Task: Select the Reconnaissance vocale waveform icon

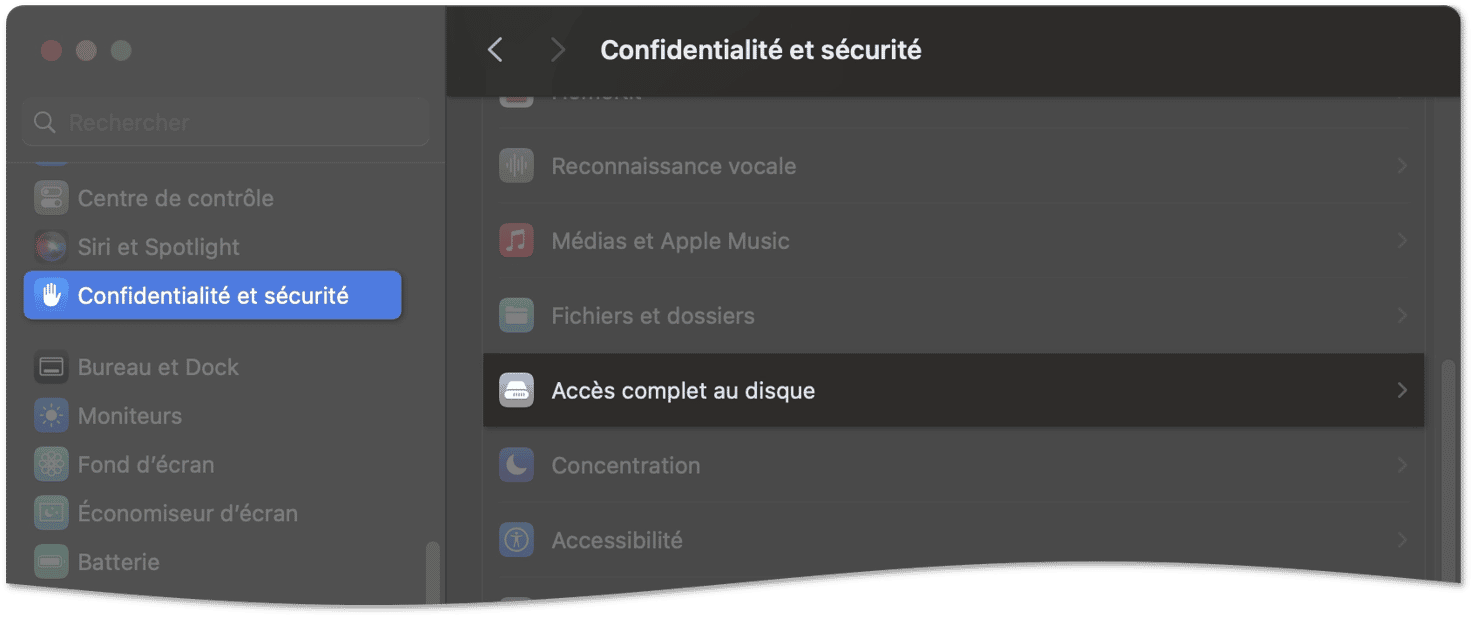Action: click(517, 166)
